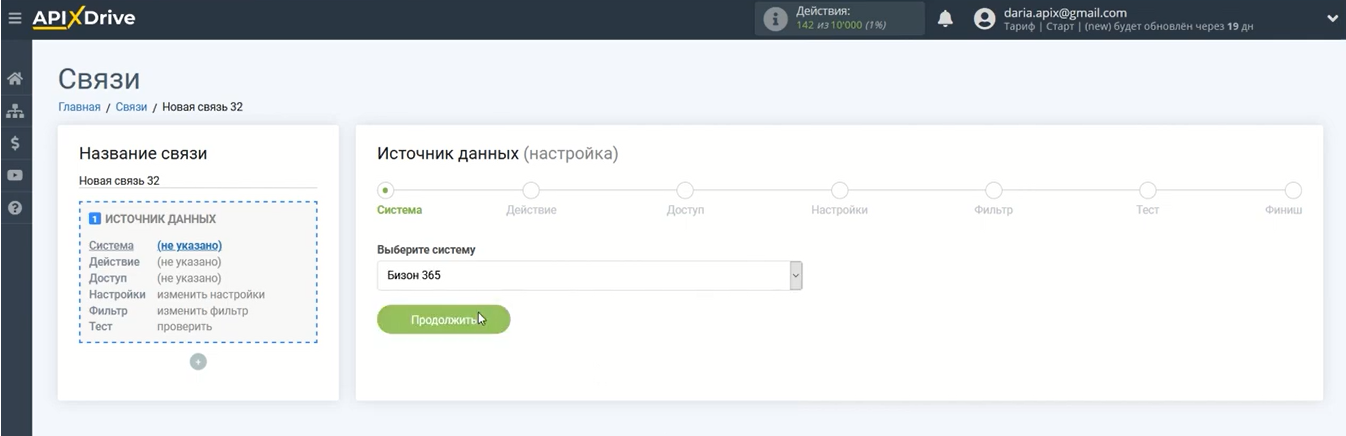The image size is (1346, 436).
Task: Edit the connection name field Новая связь 32
Action: point(198,181)
